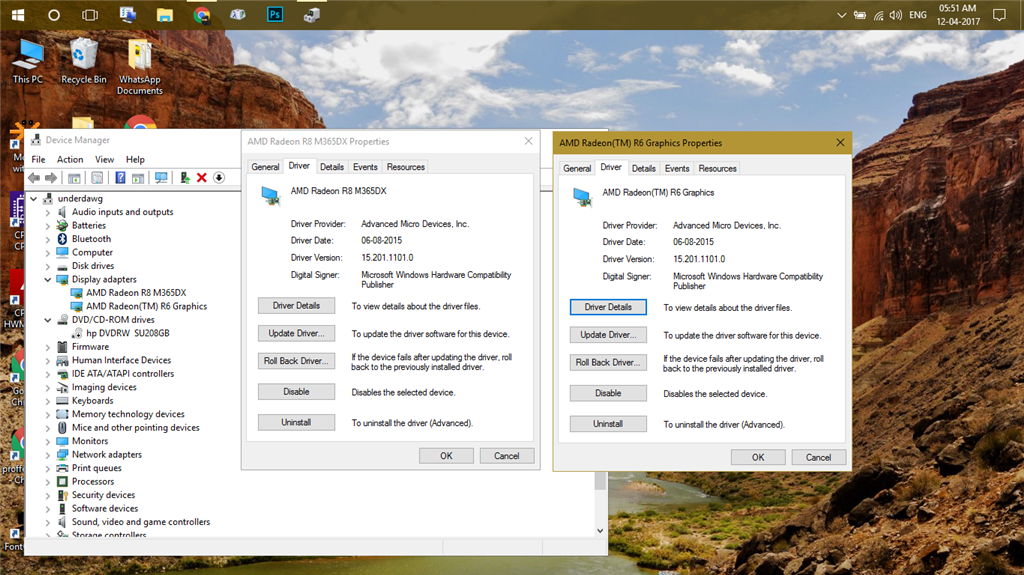Click the Back arrow in Device Manager toolbar
This screenshot has height=575, width=1024.
pos(34,178)
